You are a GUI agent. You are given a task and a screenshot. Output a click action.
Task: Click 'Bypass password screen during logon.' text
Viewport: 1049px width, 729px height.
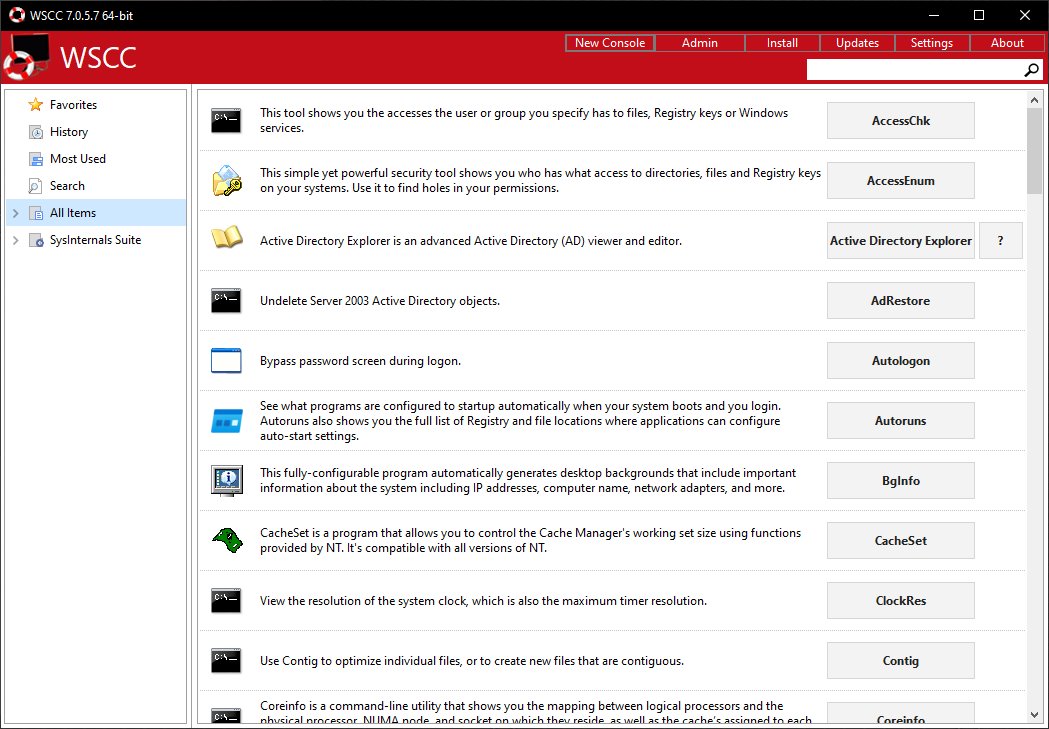[361, 361]
